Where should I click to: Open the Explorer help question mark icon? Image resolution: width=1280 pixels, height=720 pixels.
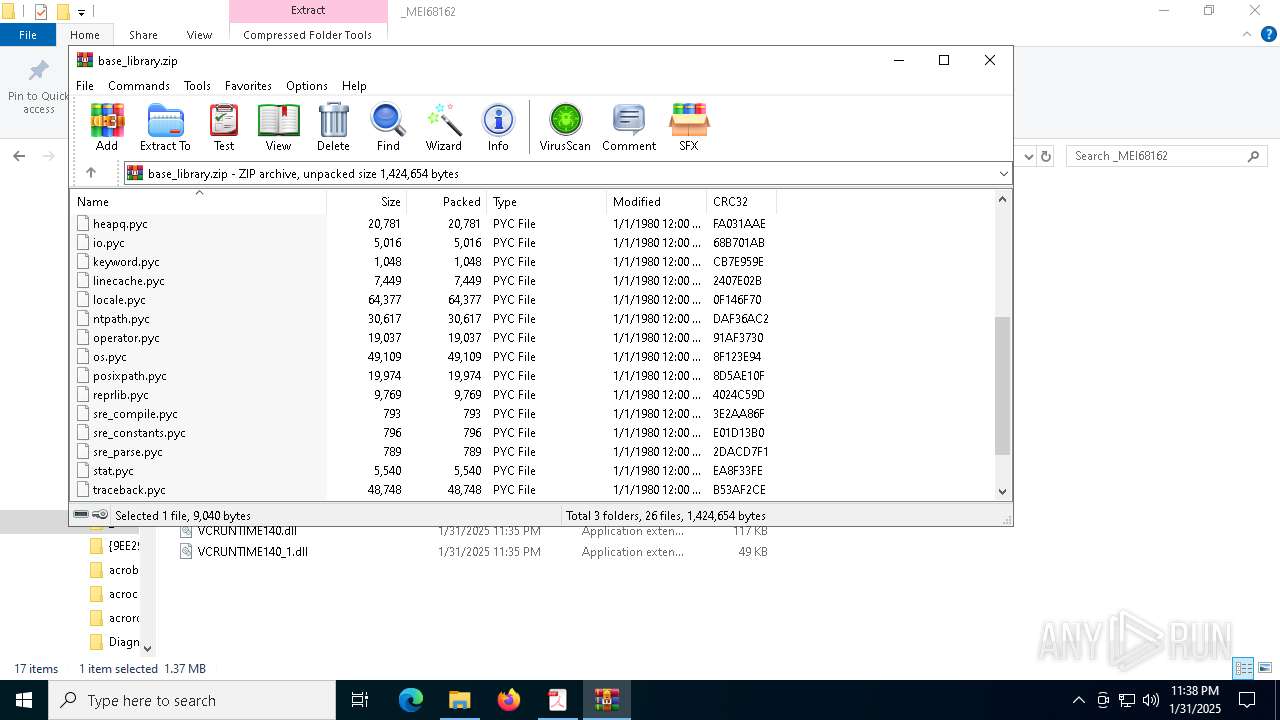coord(1269,34)
